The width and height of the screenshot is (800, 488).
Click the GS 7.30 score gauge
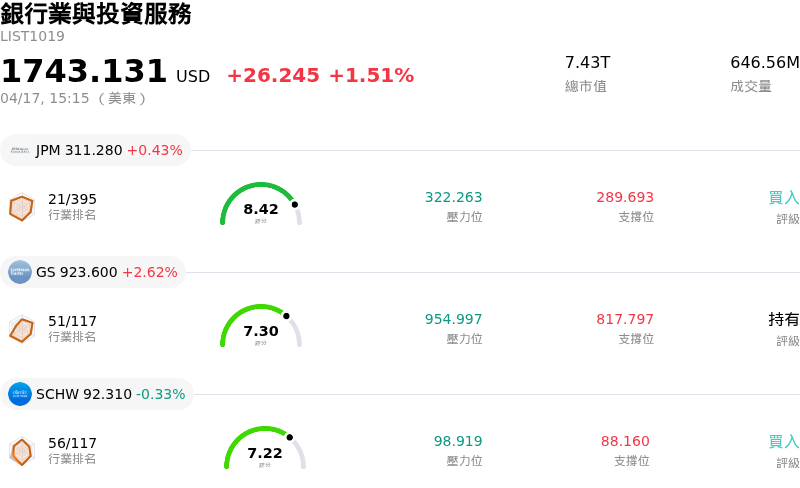261,327
